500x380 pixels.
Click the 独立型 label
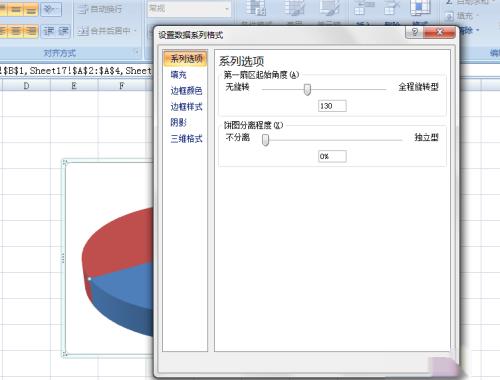pos(426,137)
